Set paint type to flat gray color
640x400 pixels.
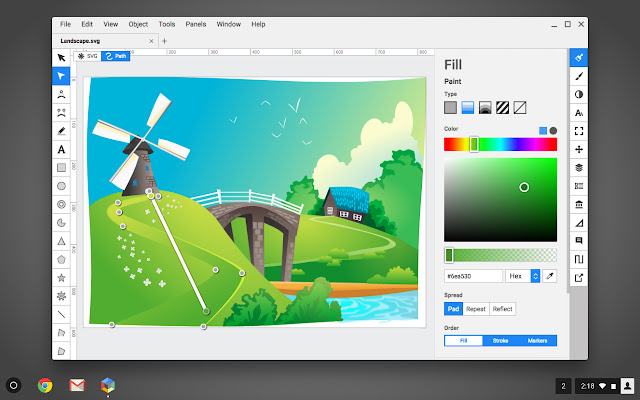click(450, 107)
